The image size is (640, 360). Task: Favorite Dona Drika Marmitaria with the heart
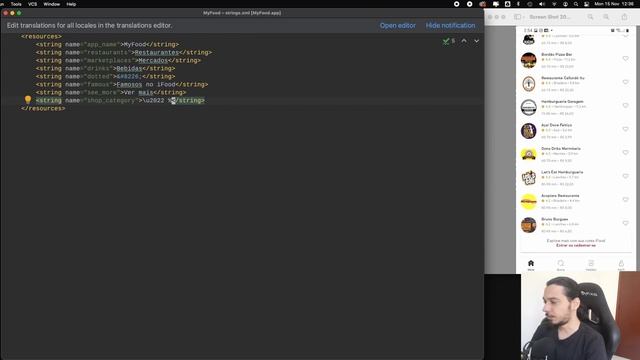pyautogui.click(x=625, y=153)
